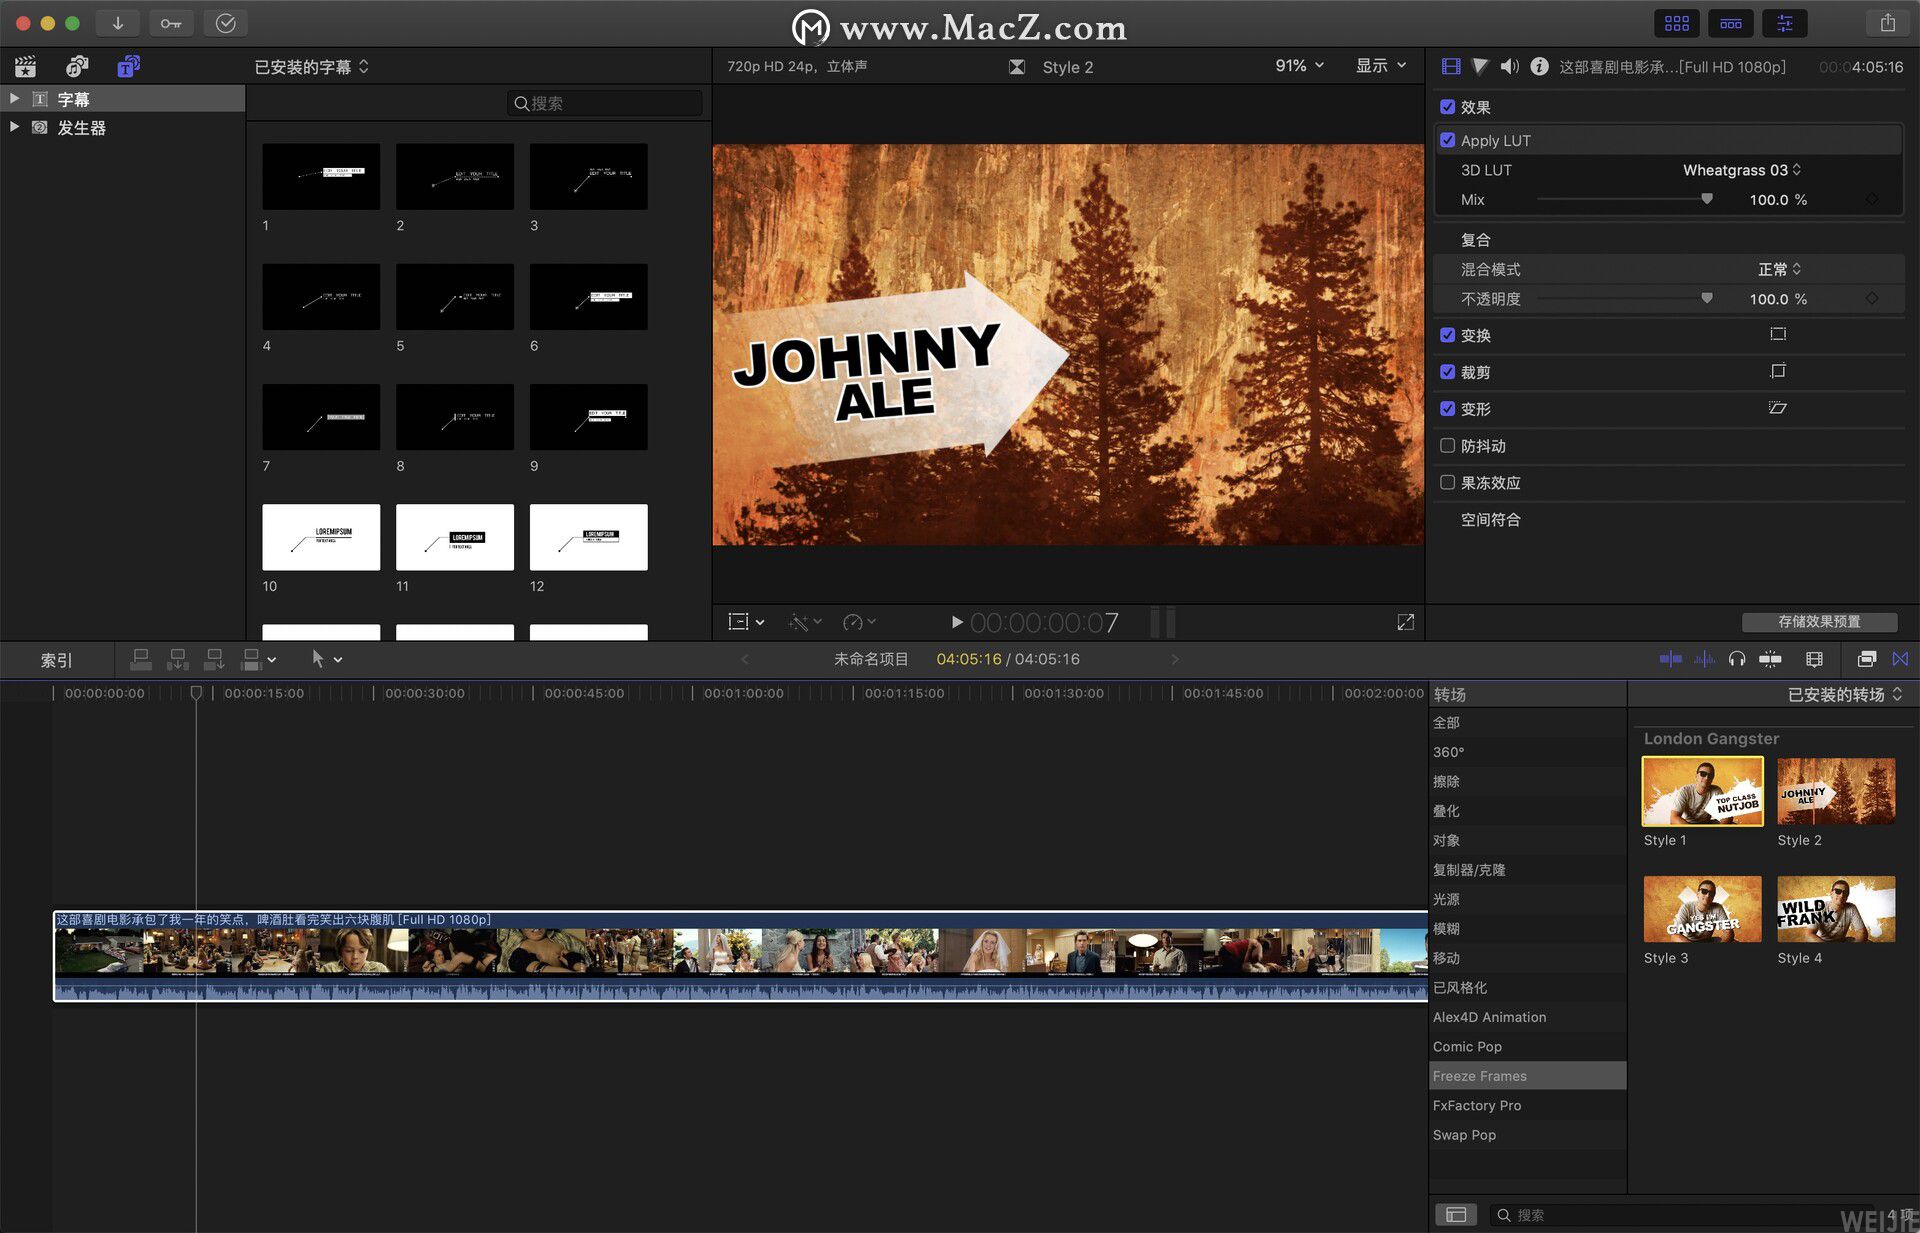The height and width of the screenshot is (1233, 1920).
Task: Uncheck the 变形 checkbox
Action: [x=1447, y=408]
